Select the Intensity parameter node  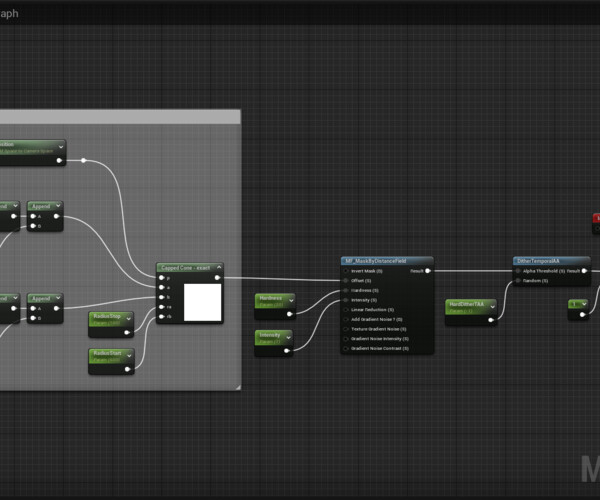(272, 336)
